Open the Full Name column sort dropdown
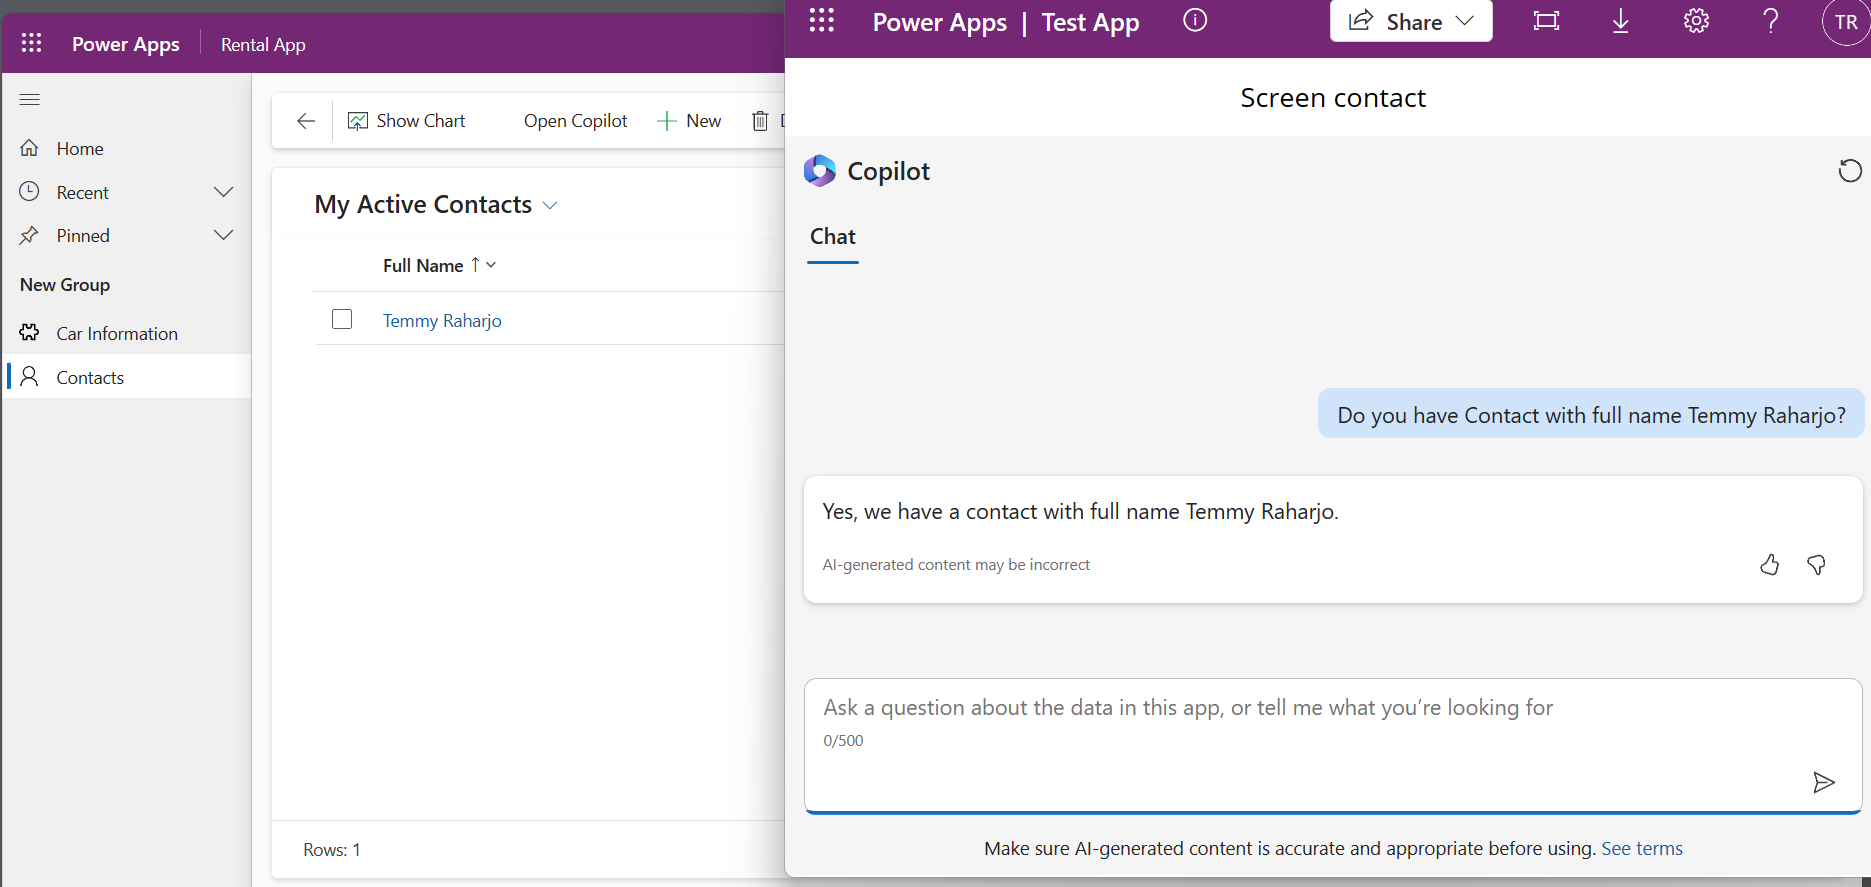The height and width of the screenshot is (887, 1871). [x=491, y=265]
